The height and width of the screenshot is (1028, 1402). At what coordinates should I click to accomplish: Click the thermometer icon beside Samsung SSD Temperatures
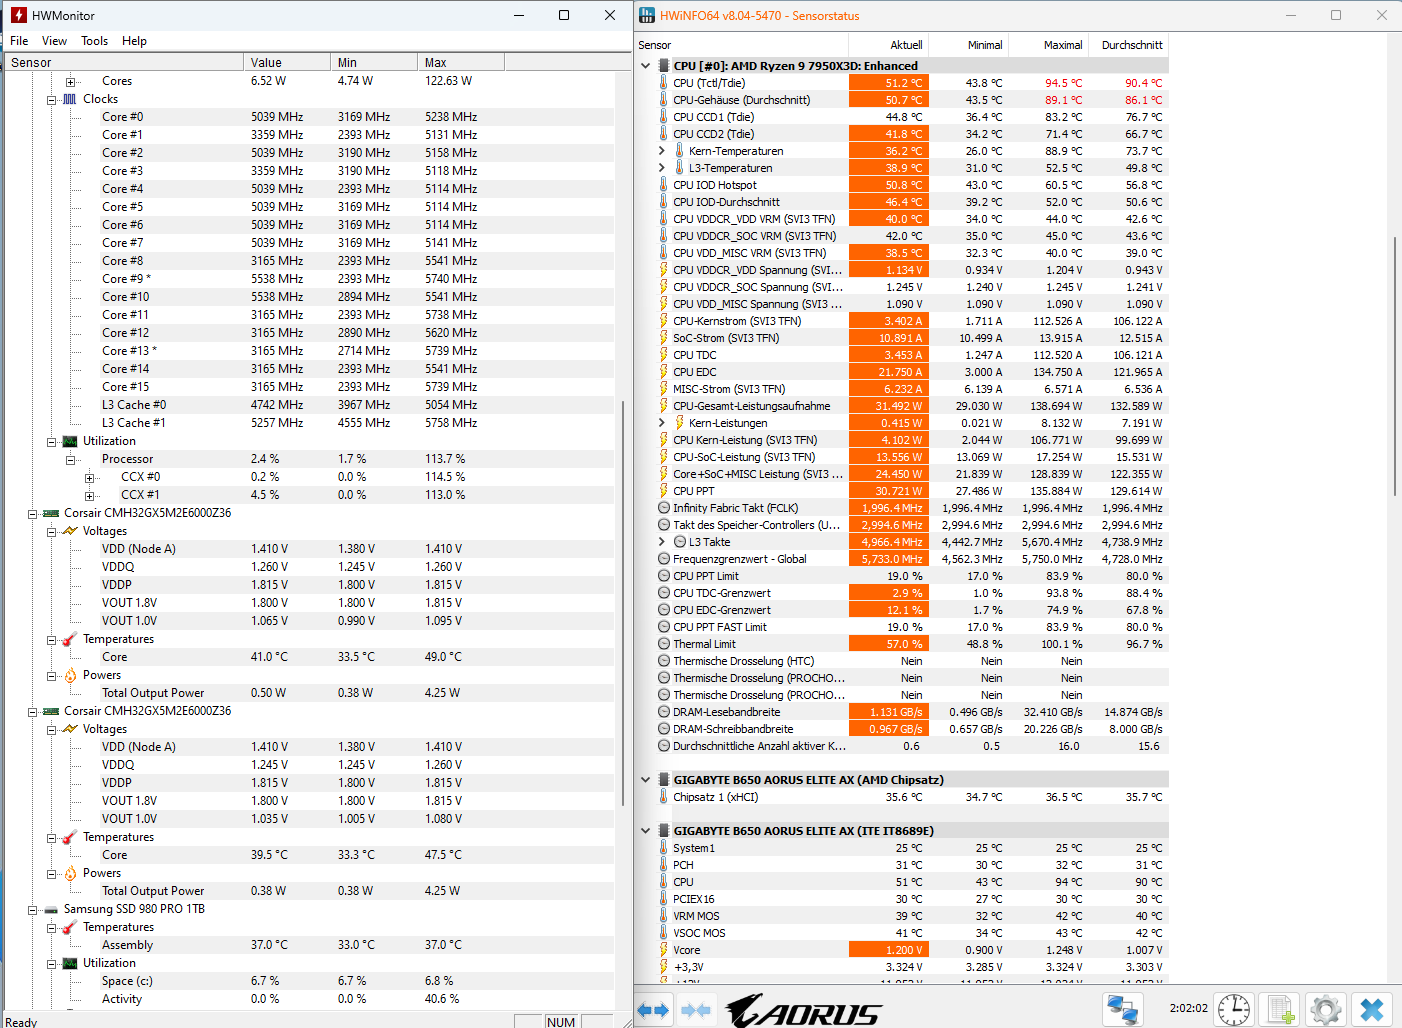[70, 927]
